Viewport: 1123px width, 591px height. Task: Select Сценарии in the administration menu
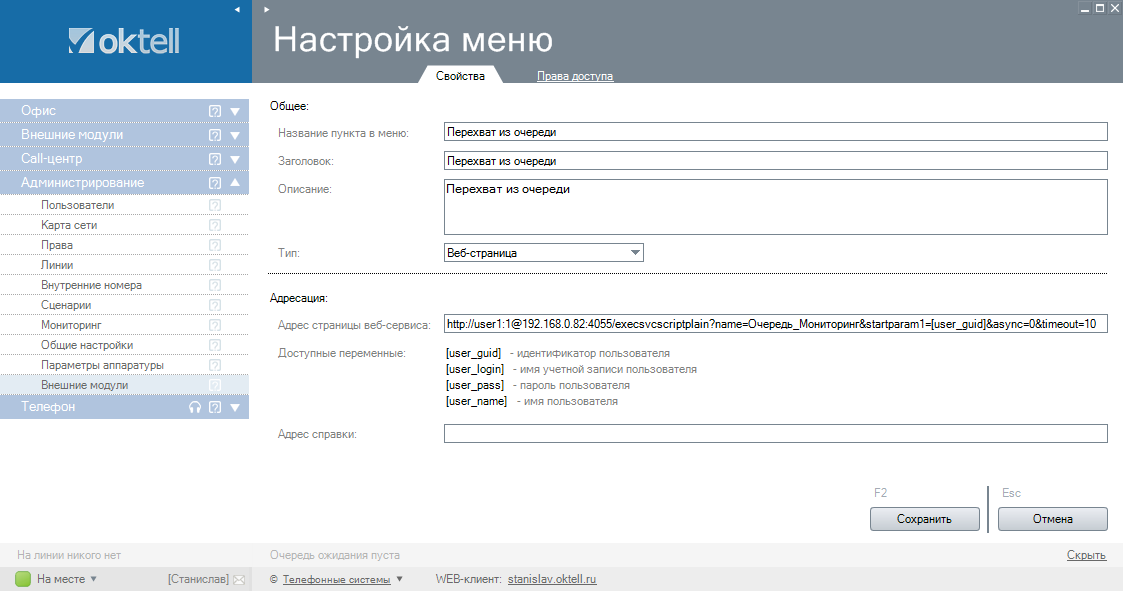click(x=66, y=305)
